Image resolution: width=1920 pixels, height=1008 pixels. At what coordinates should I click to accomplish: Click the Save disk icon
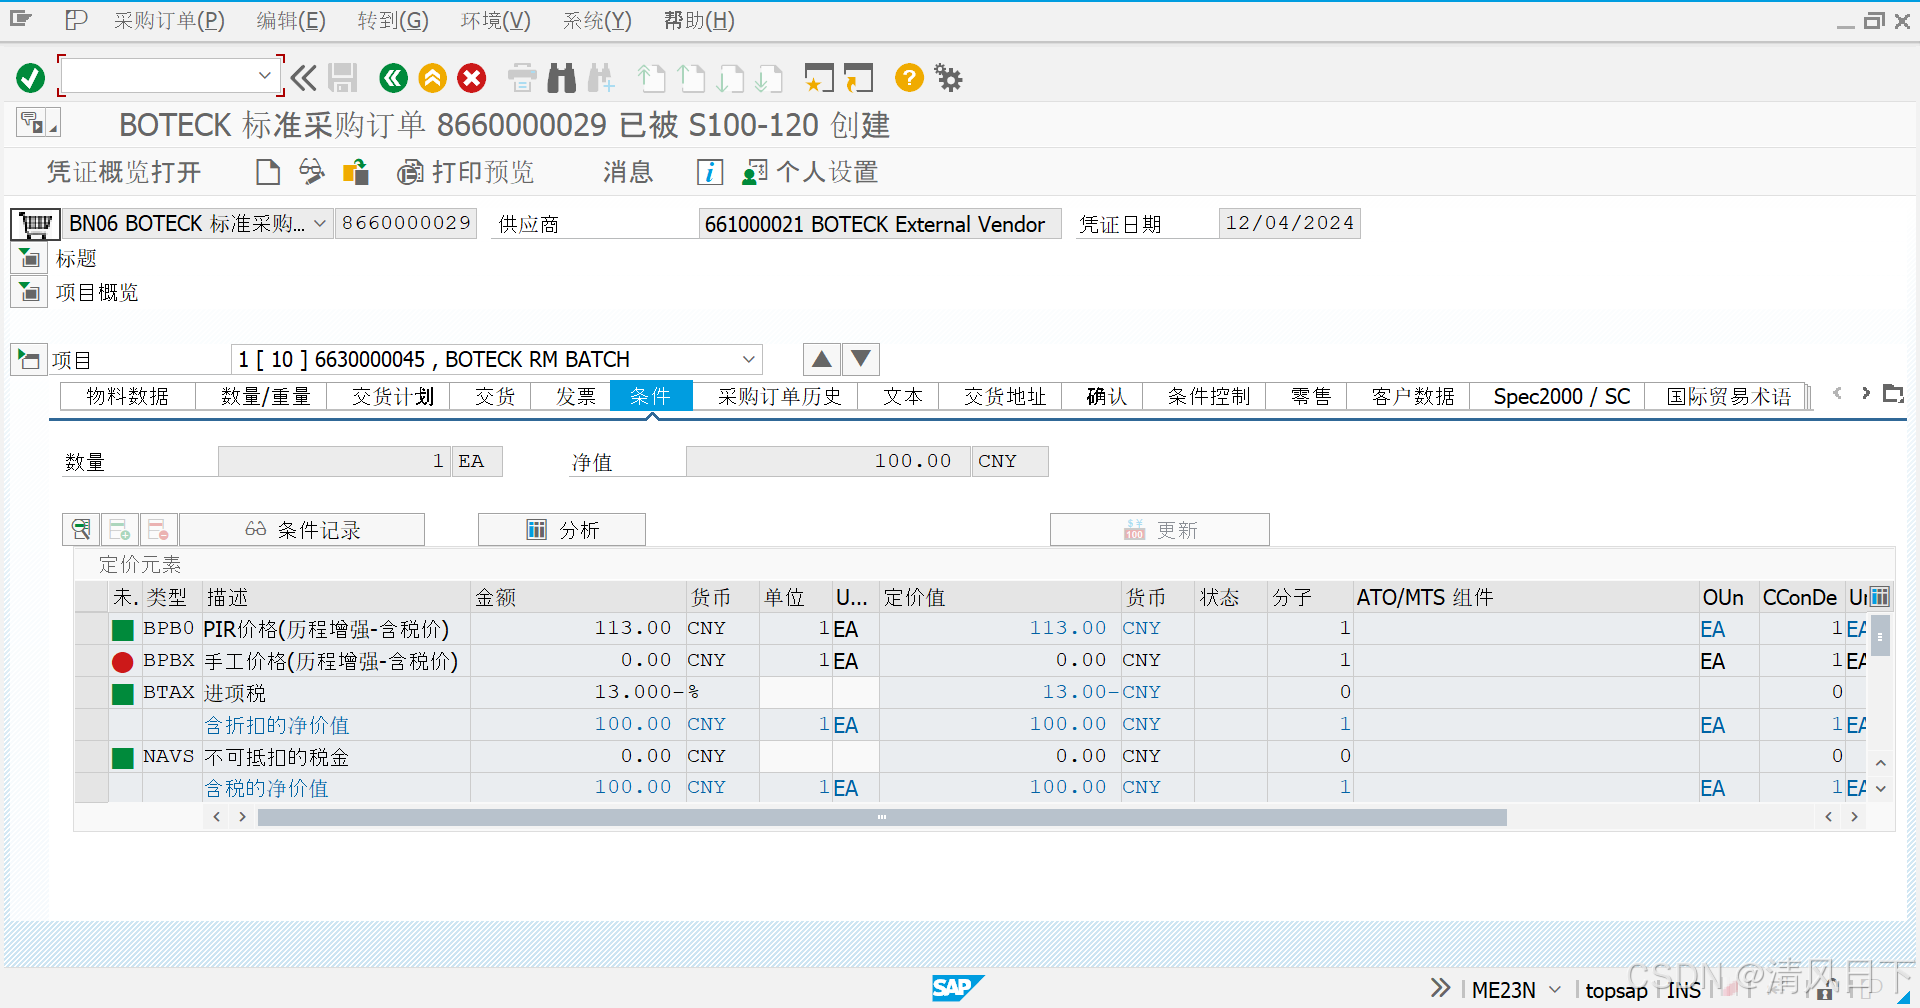click(343, 77)
